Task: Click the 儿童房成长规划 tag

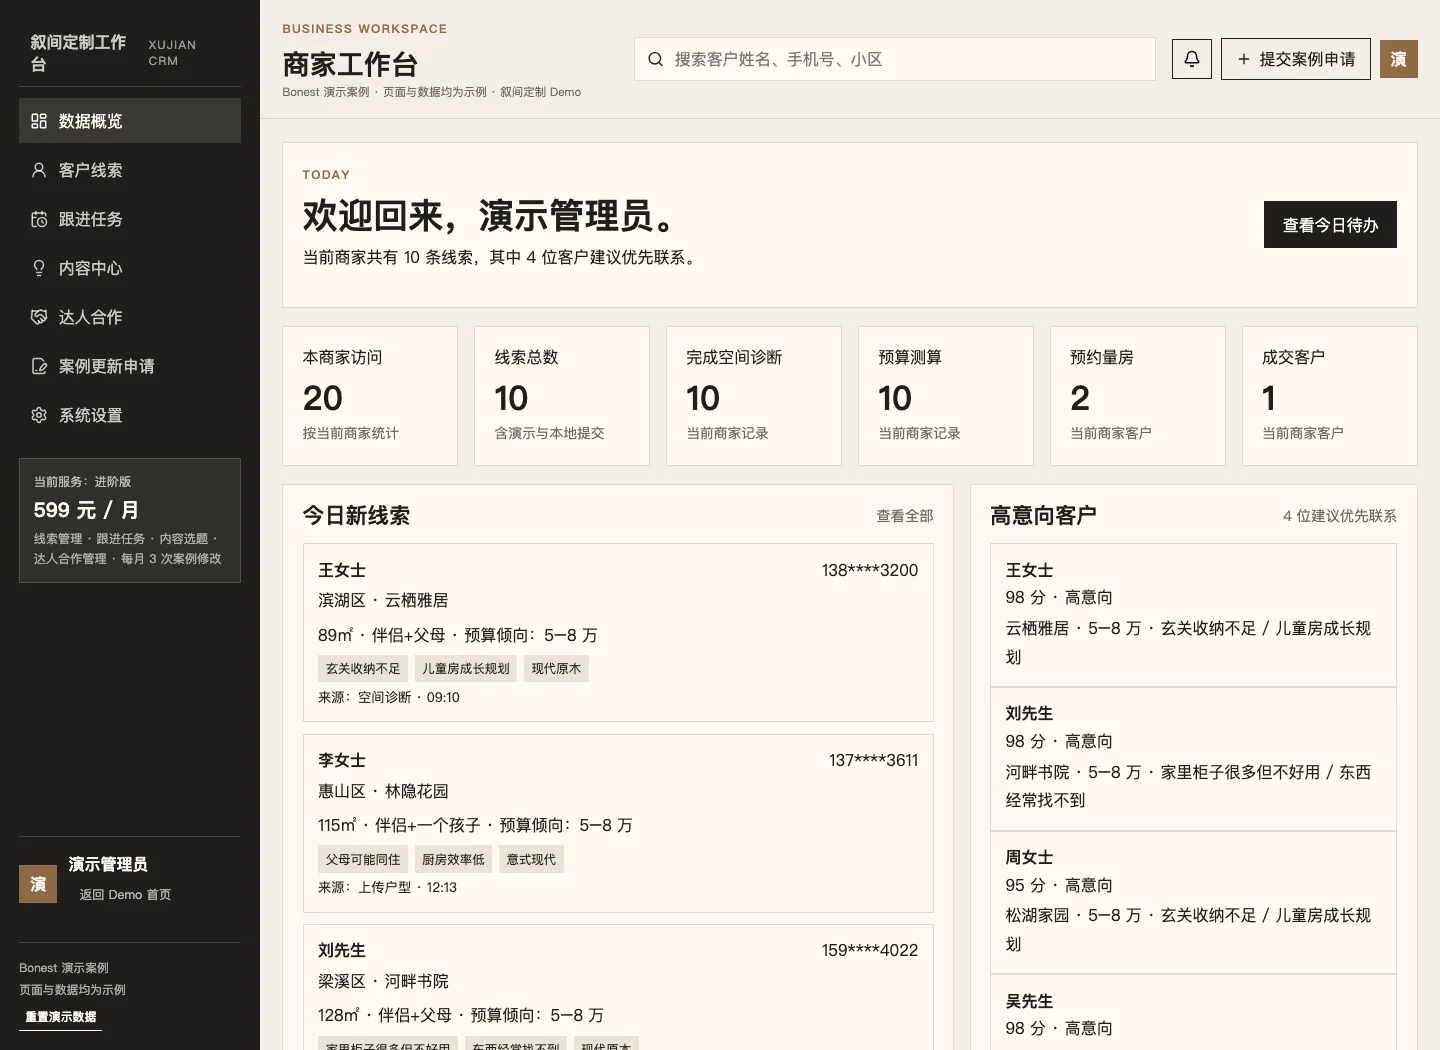Action: [466, 669]
